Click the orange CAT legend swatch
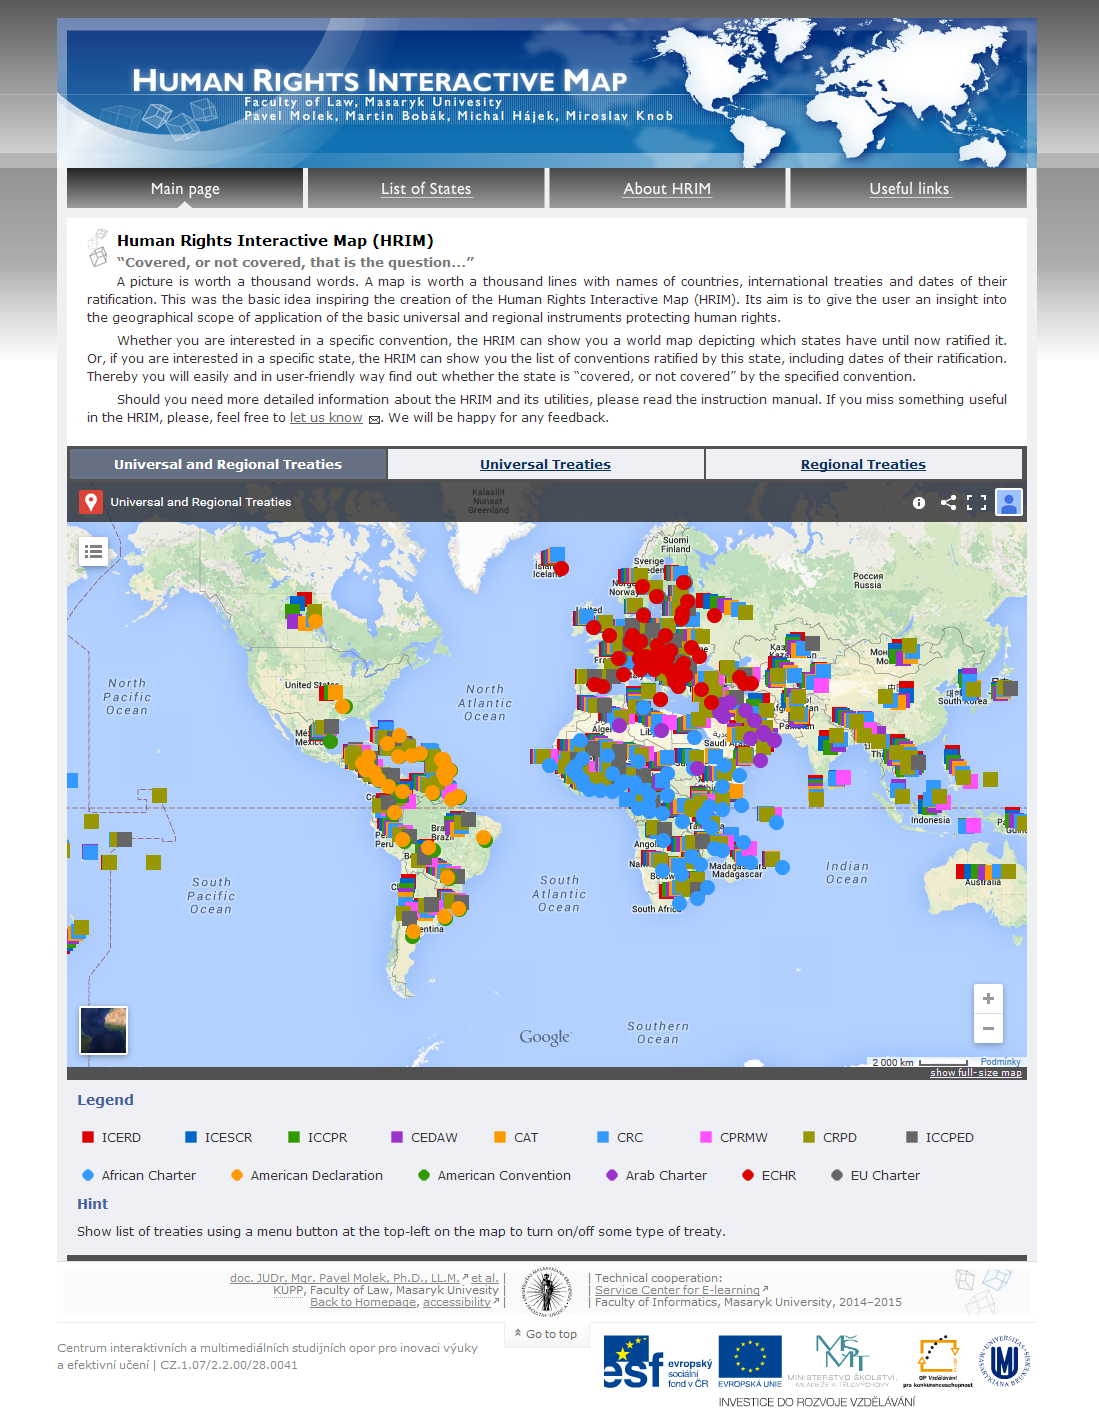Viewport: 1099px width, 1414px height. (x=500, y=1137)
